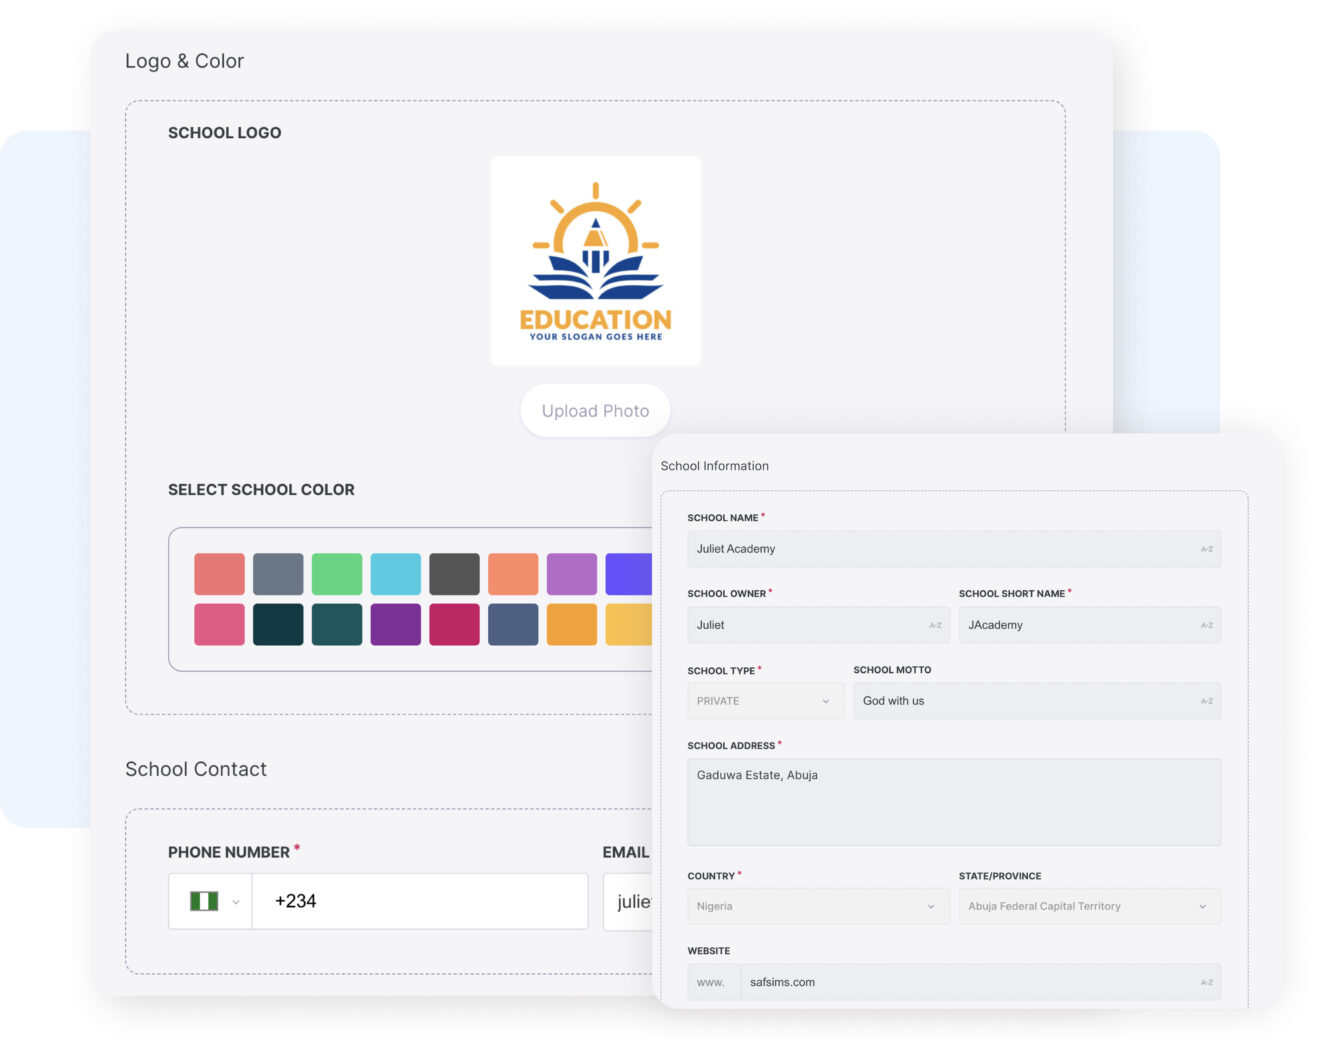Select the coral red school color
The height and width of the screenshot is (1050, 1320).
219,573
